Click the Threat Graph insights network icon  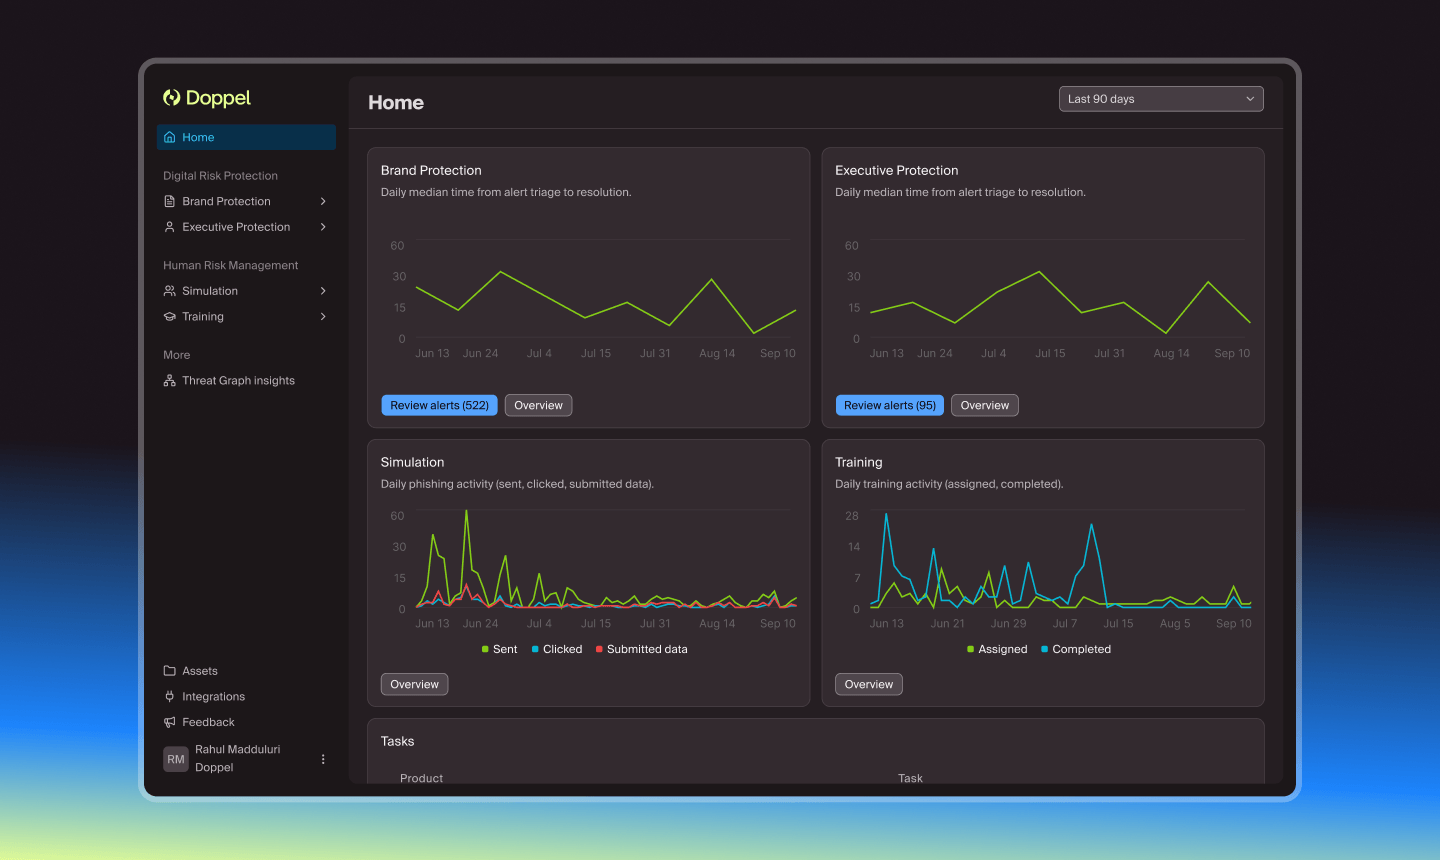(x=170, y=381)
